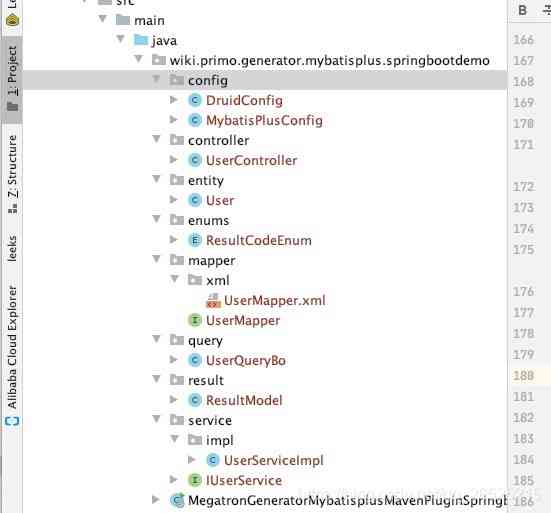Screen dimensions: 551x513
Task: Select the ResultModel class
Action: point(244,401)
